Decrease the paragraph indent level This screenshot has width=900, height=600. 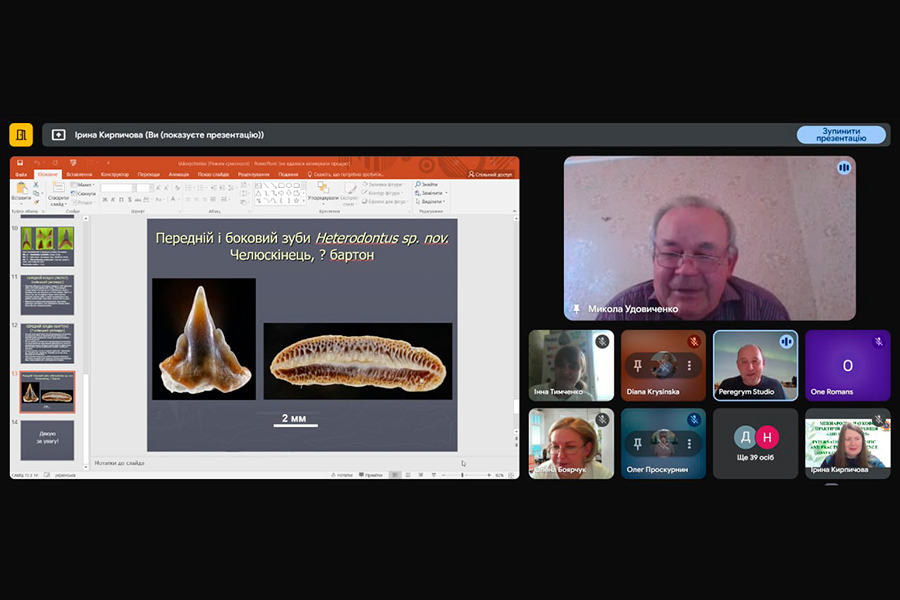point(214,188)
